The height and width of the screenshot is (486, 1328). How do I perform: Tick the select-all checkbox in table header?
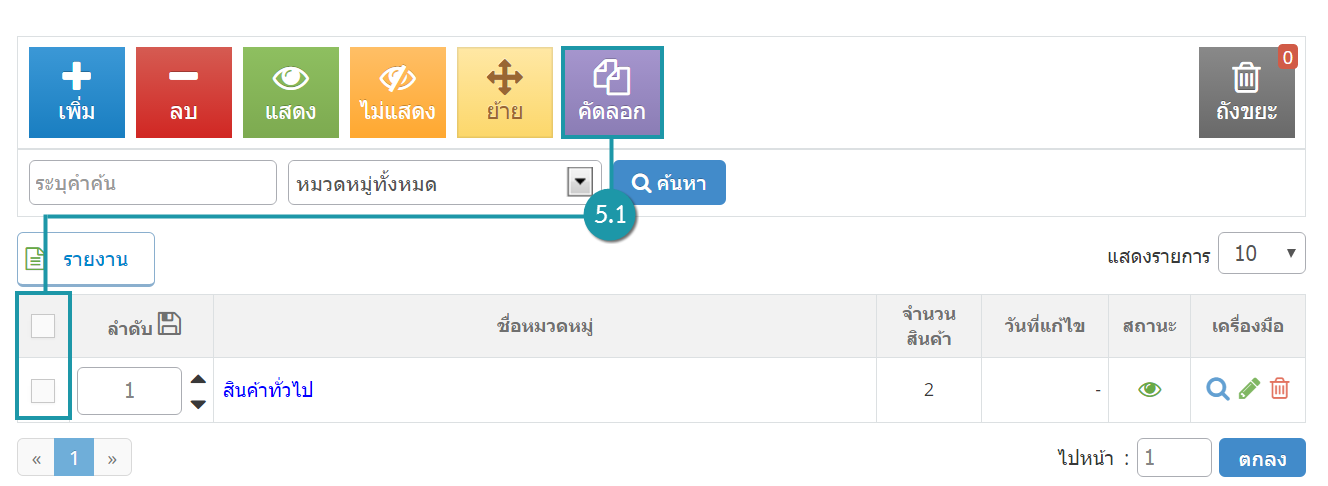(x=43, y=326)
